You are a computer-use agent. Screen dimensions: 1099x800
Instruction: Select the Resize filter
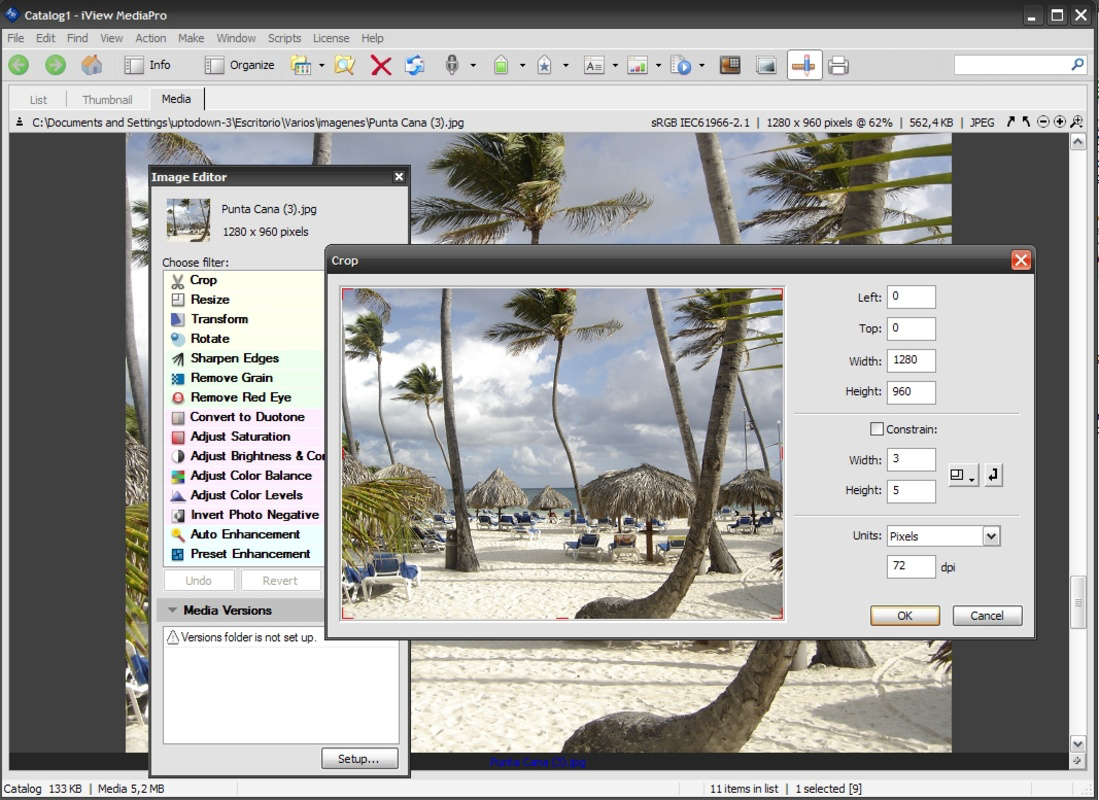tap(244, 299)
